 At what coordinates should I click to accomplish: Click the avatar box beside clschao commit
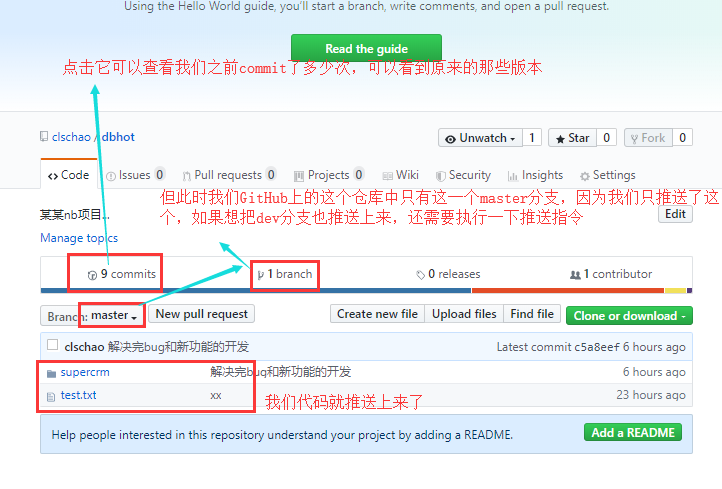click(x=52, y=345)
